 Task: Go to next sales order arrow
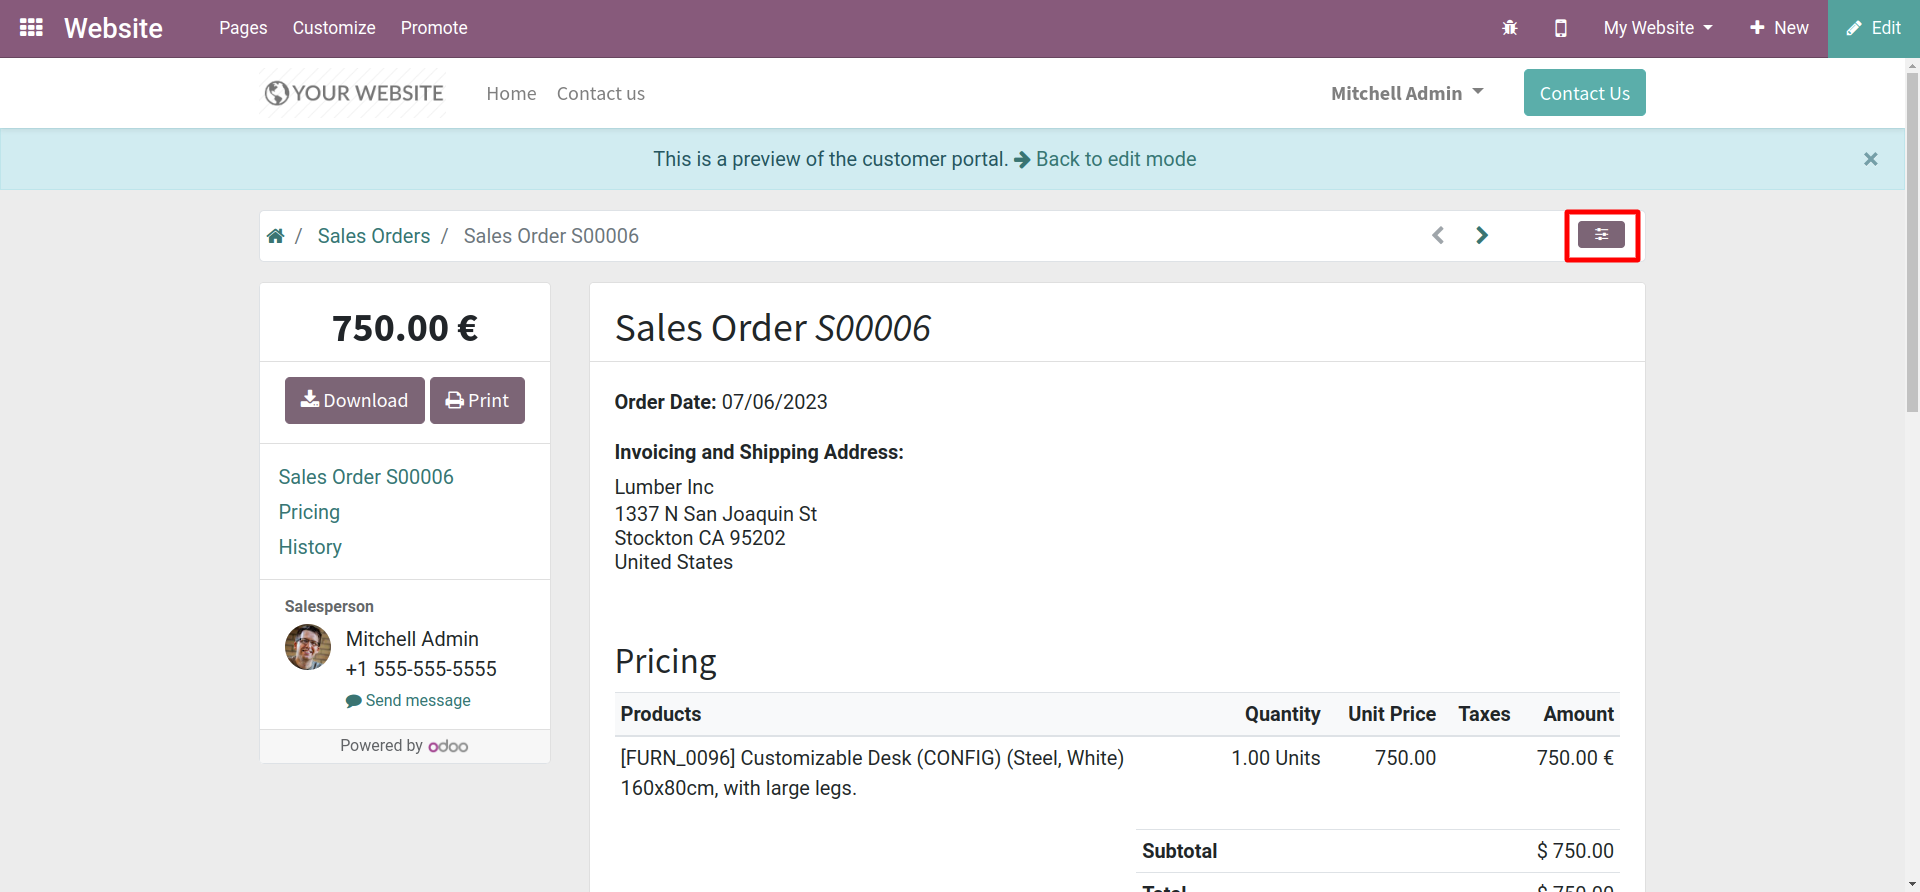(x=1482, y=235)
